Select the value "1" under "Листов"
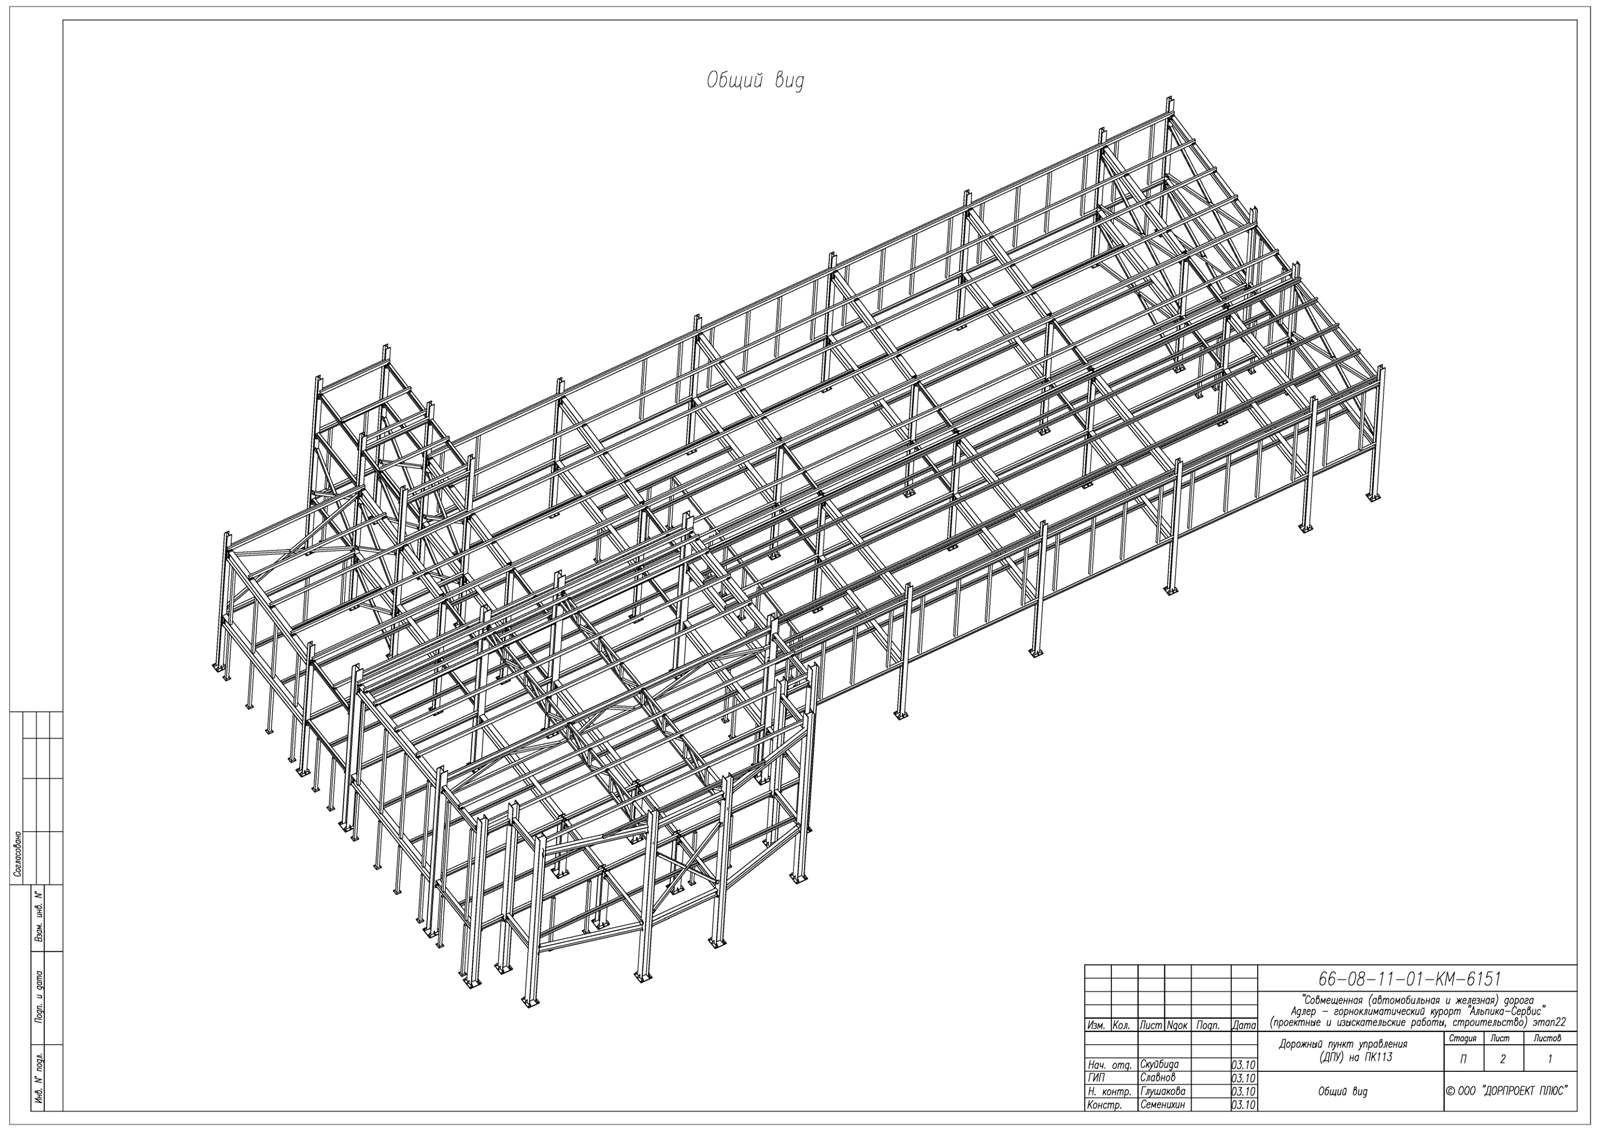The height and width of the screenshot is (1130, 1600). tap(1548, 1058)
